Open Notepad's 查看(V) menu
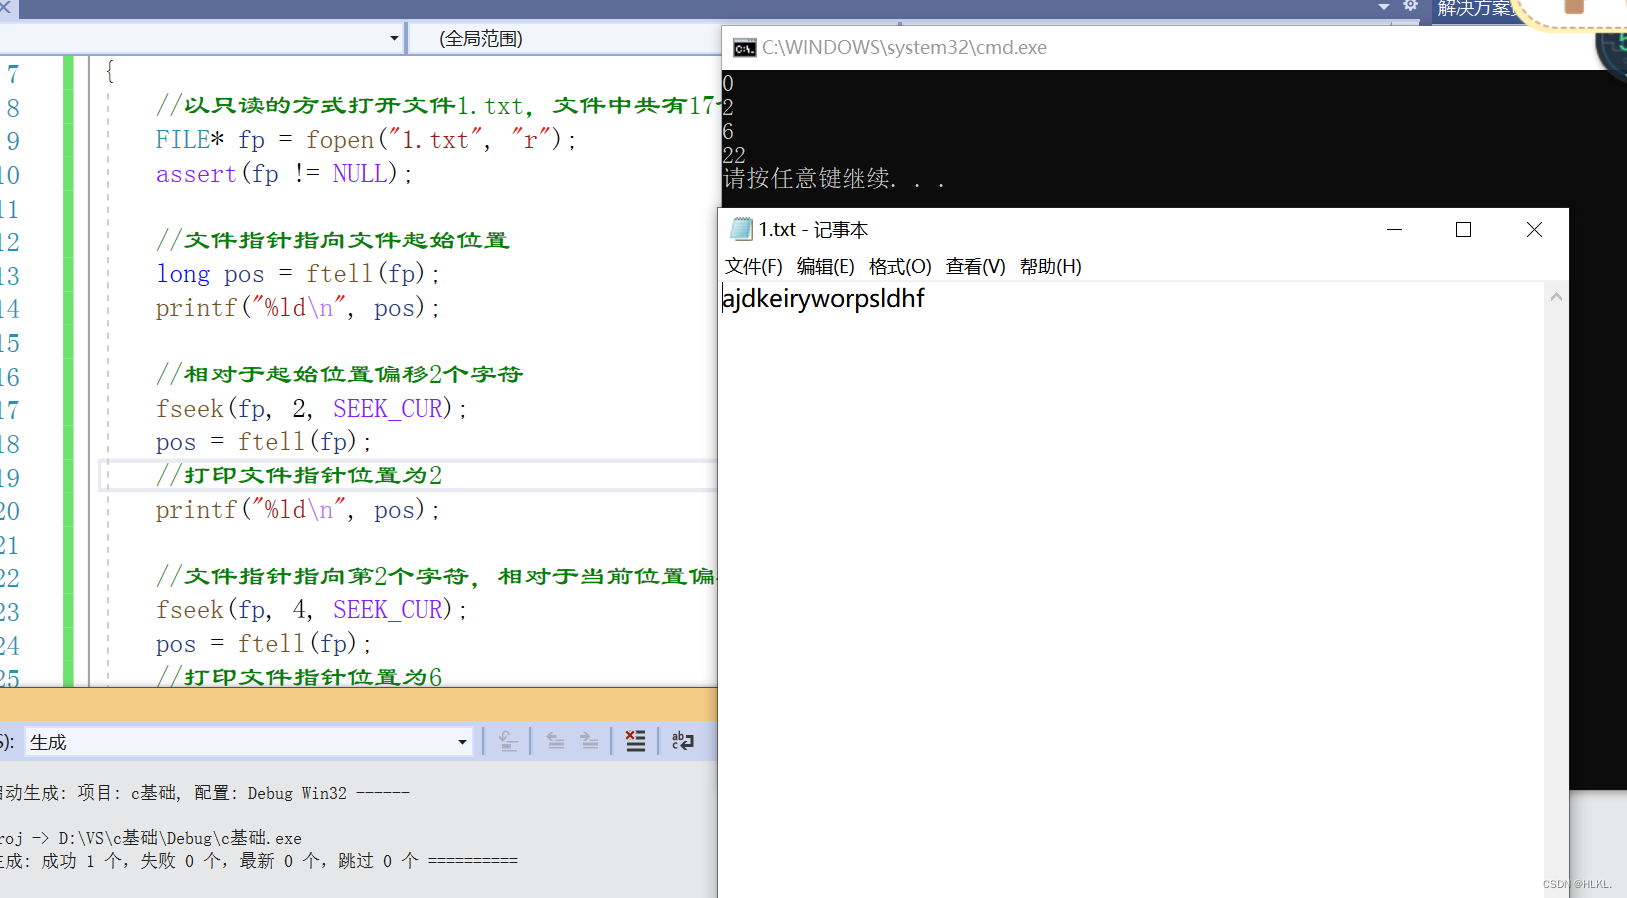This screenshot has height=898, width=1627. tap(975, 266)
